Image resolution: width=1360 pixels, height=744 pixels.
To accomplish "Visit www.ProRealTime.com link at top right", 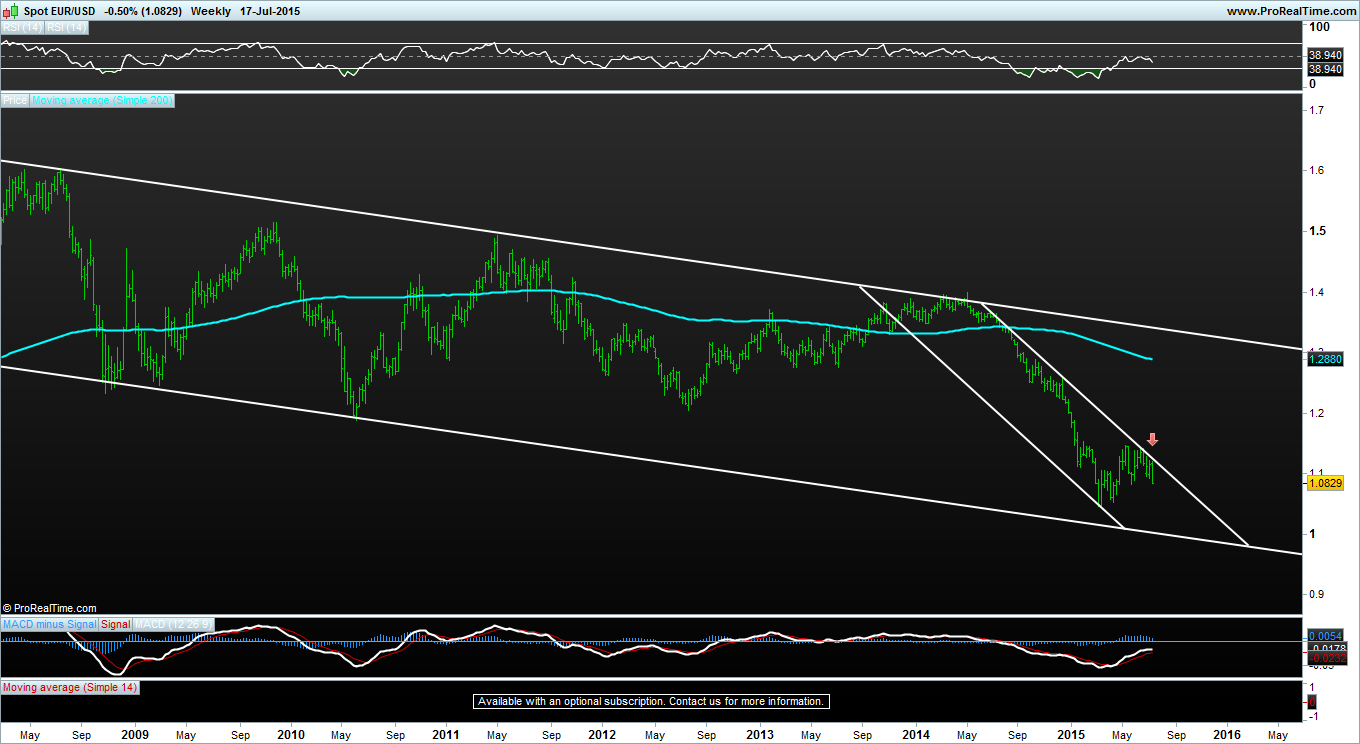I will (1290, 11).
